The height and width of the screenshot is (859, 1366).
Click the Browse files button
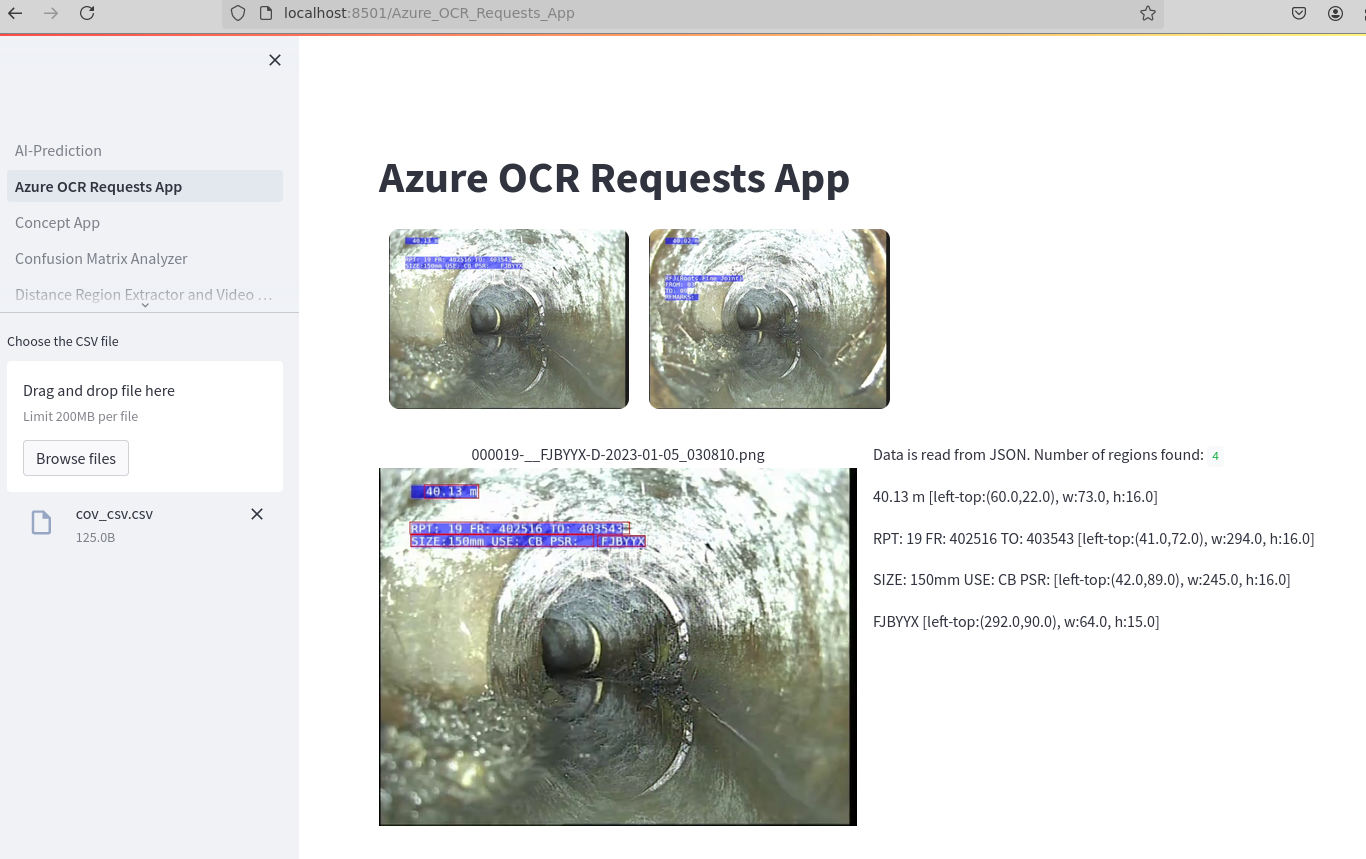(x=76, y=458)
